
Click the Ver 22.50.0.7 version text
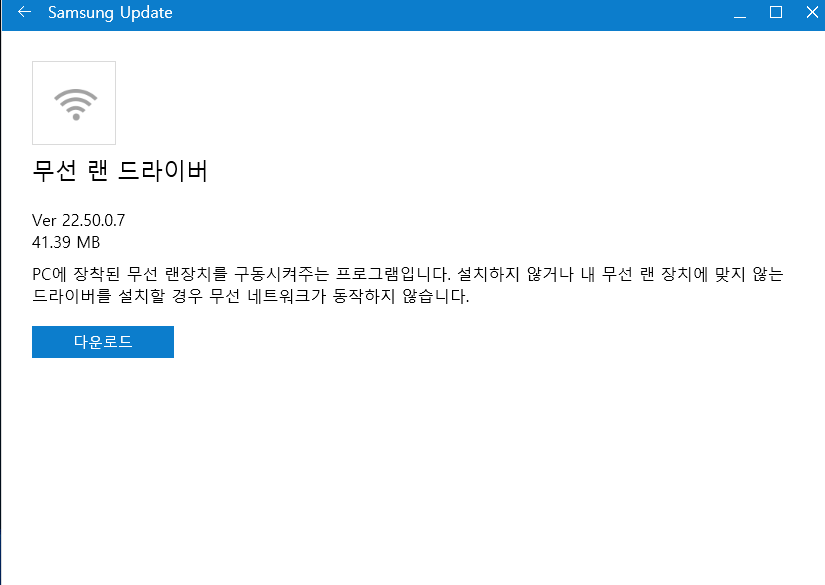click(x=78, y=220)
